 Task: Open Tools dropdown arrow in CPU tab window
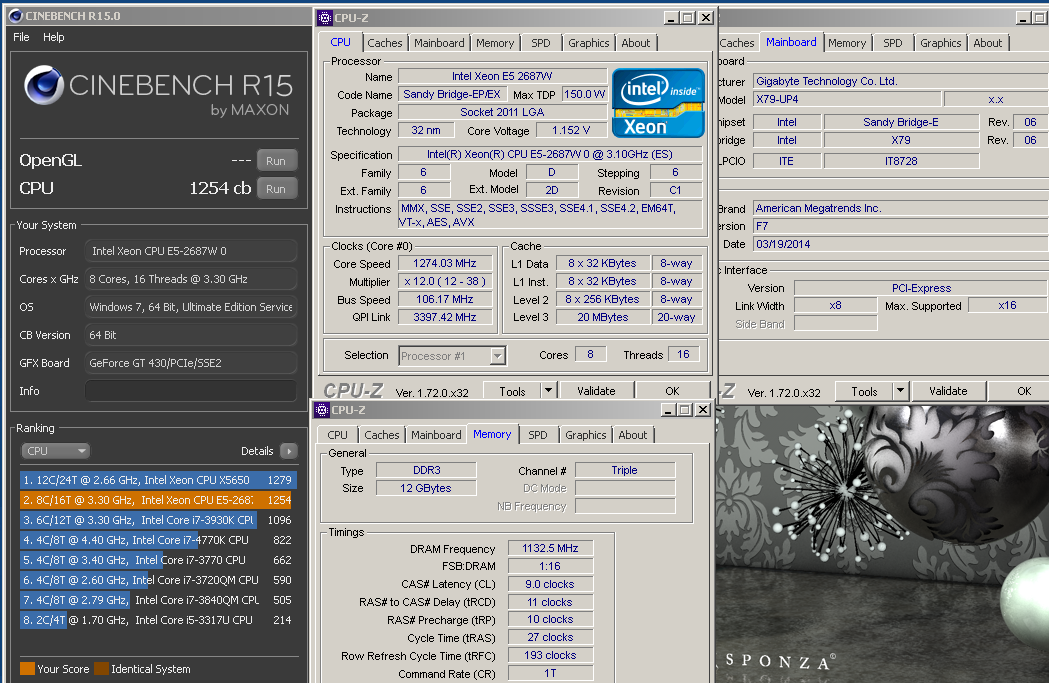(548, 391)
